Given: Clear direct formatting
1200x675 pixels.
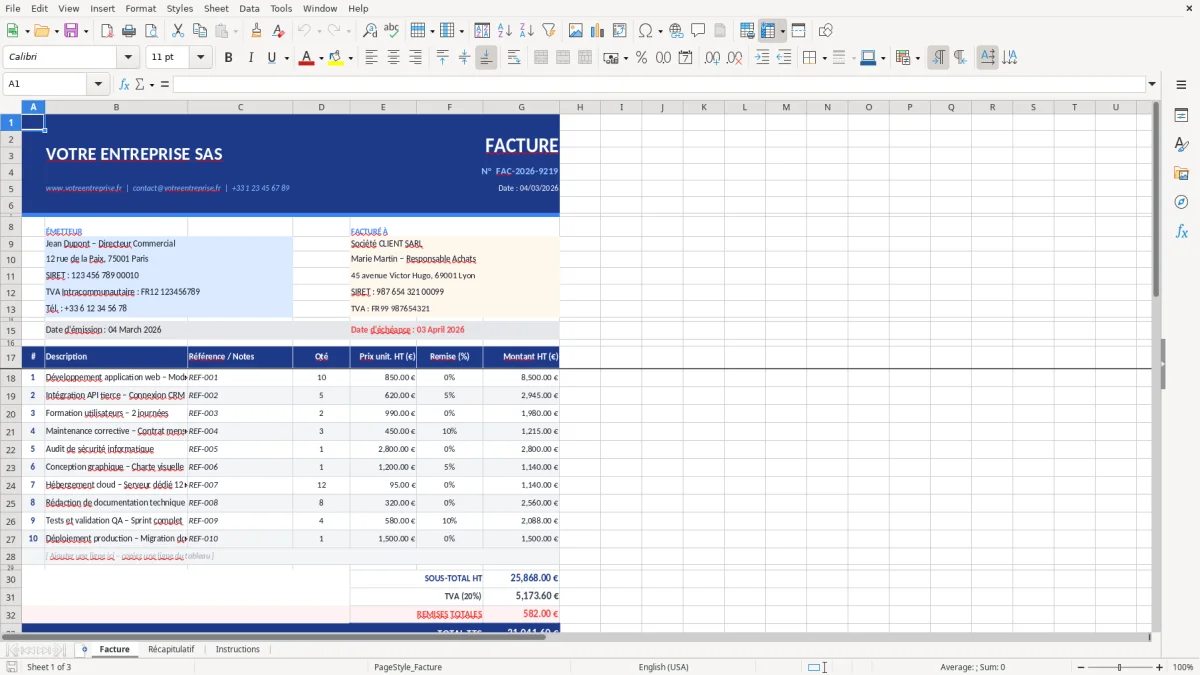Looking at the screenshot, I should click(277, 31).
